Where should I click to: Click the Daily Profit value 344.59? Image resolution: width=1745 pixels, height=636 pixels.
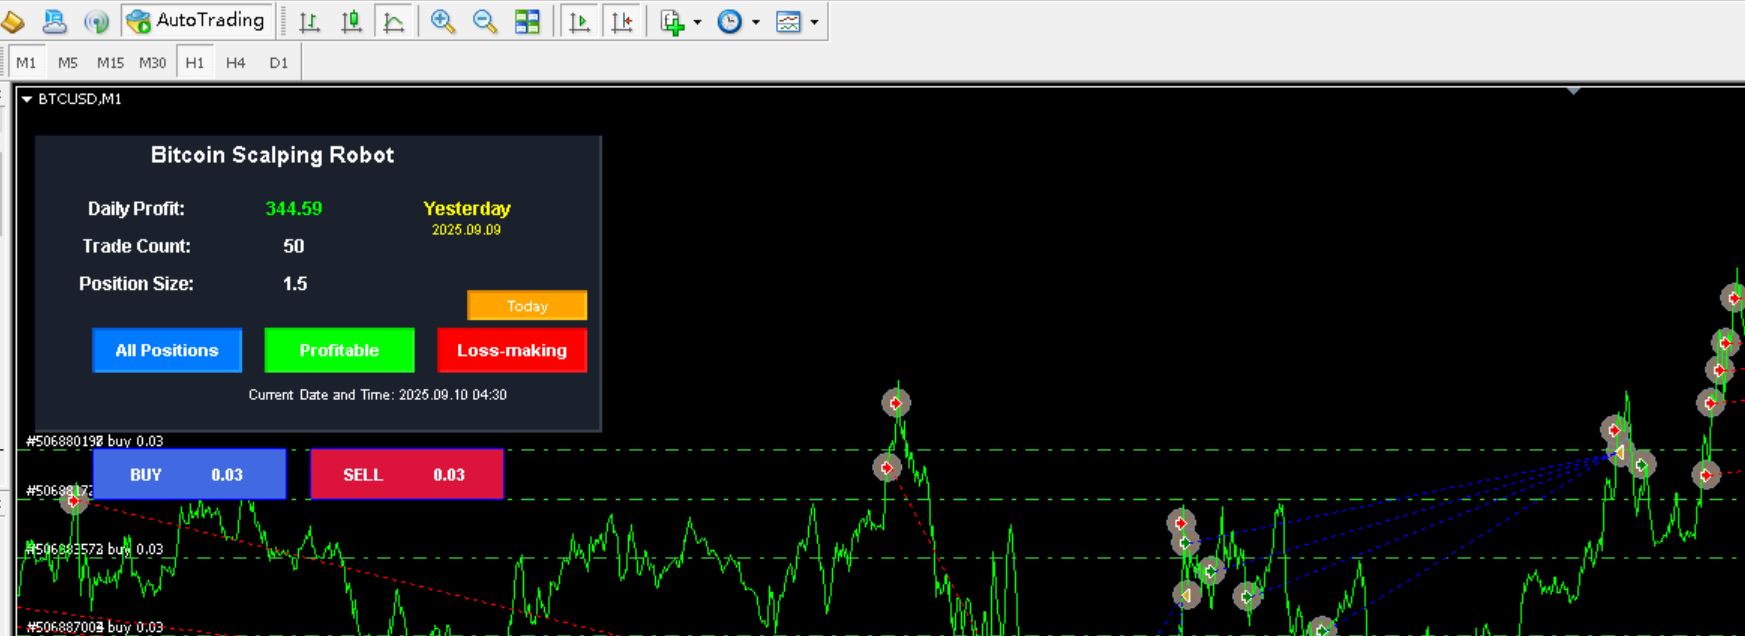(x=294, y=209)
